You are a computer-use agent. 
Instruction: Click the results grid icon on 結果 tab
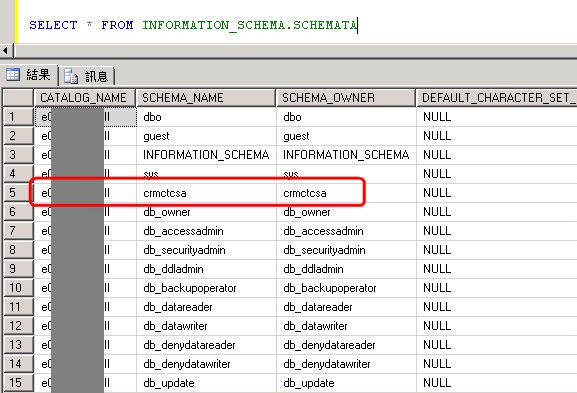click(13, 75)
